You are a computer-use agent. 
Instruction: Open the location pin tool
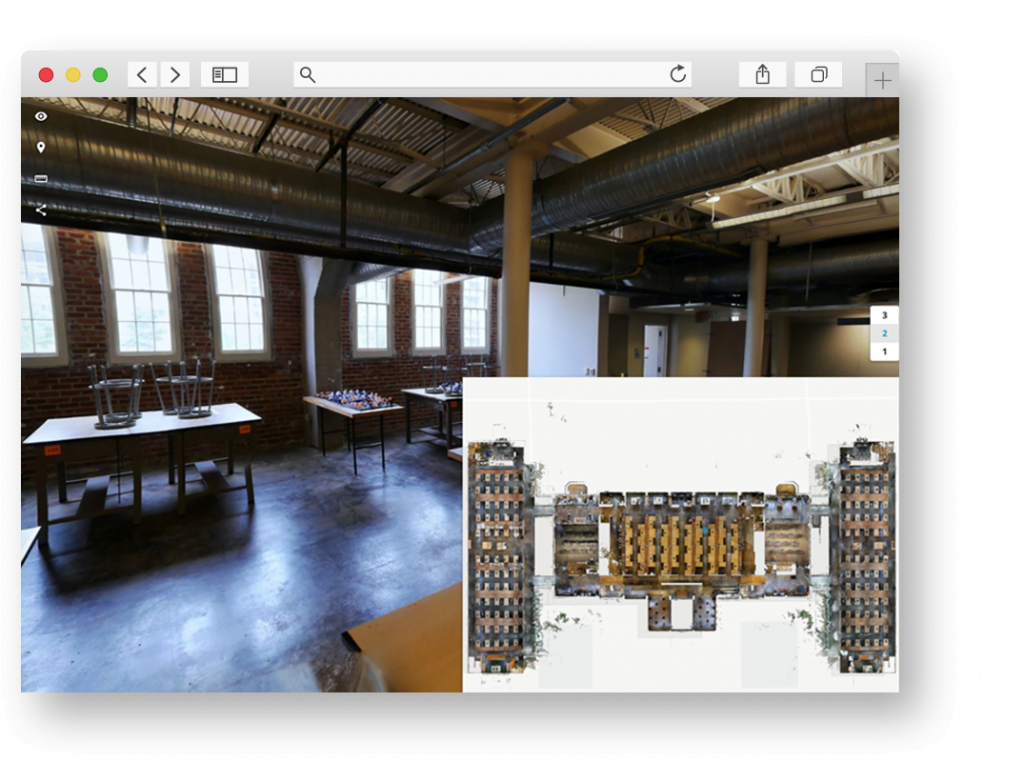41,148
